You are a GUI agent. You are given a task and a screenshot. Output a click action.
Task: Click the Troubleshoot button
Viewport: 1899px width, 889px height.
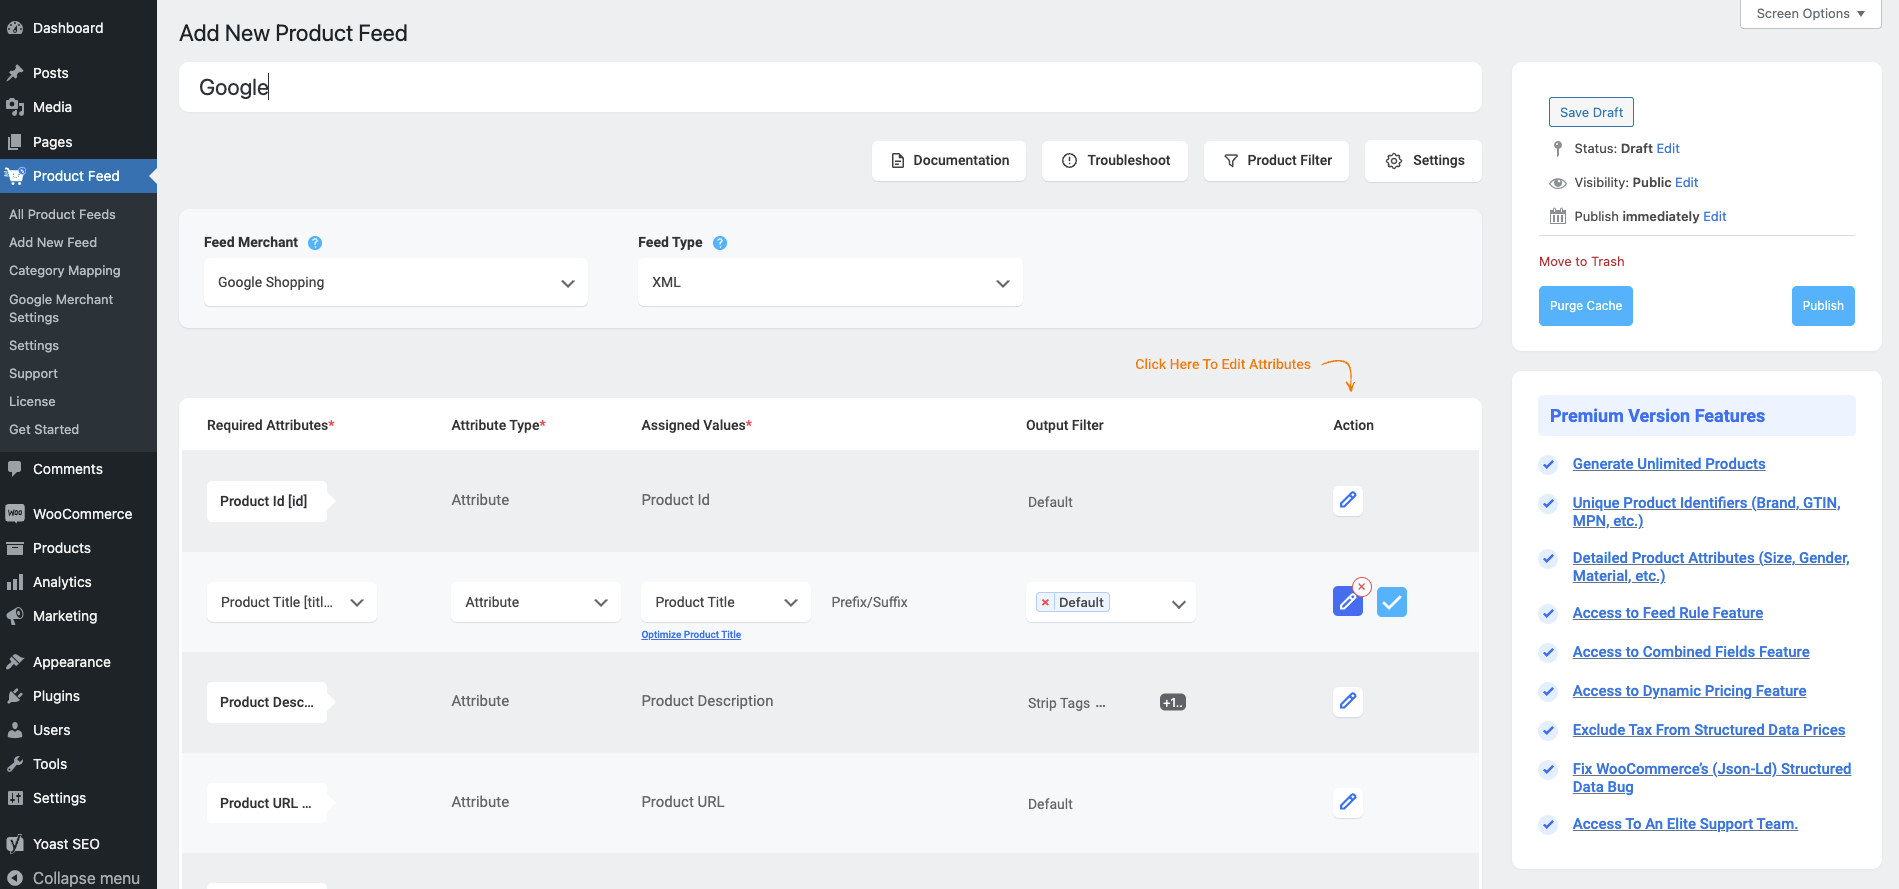tap(1115, 160)
